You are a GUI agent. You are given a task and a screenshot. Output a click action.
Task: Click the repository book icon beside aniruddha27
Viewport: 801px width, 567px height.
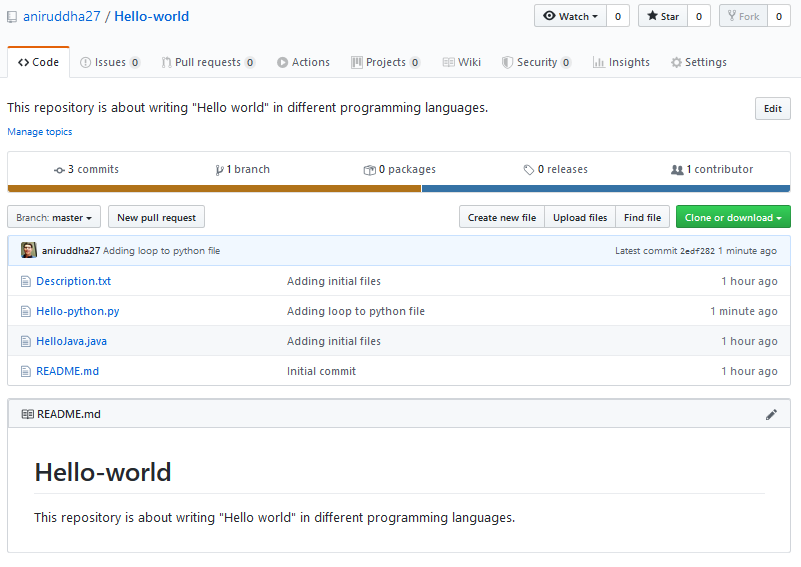coord(12,17)
